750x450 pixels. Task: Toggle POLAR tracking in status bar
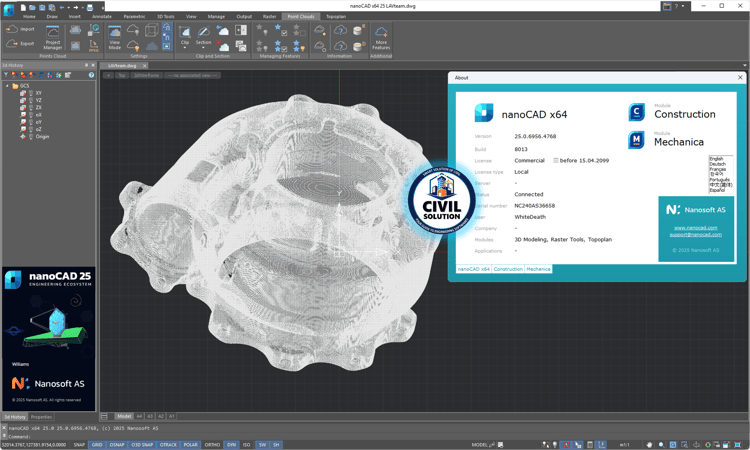tap(190, 445)
